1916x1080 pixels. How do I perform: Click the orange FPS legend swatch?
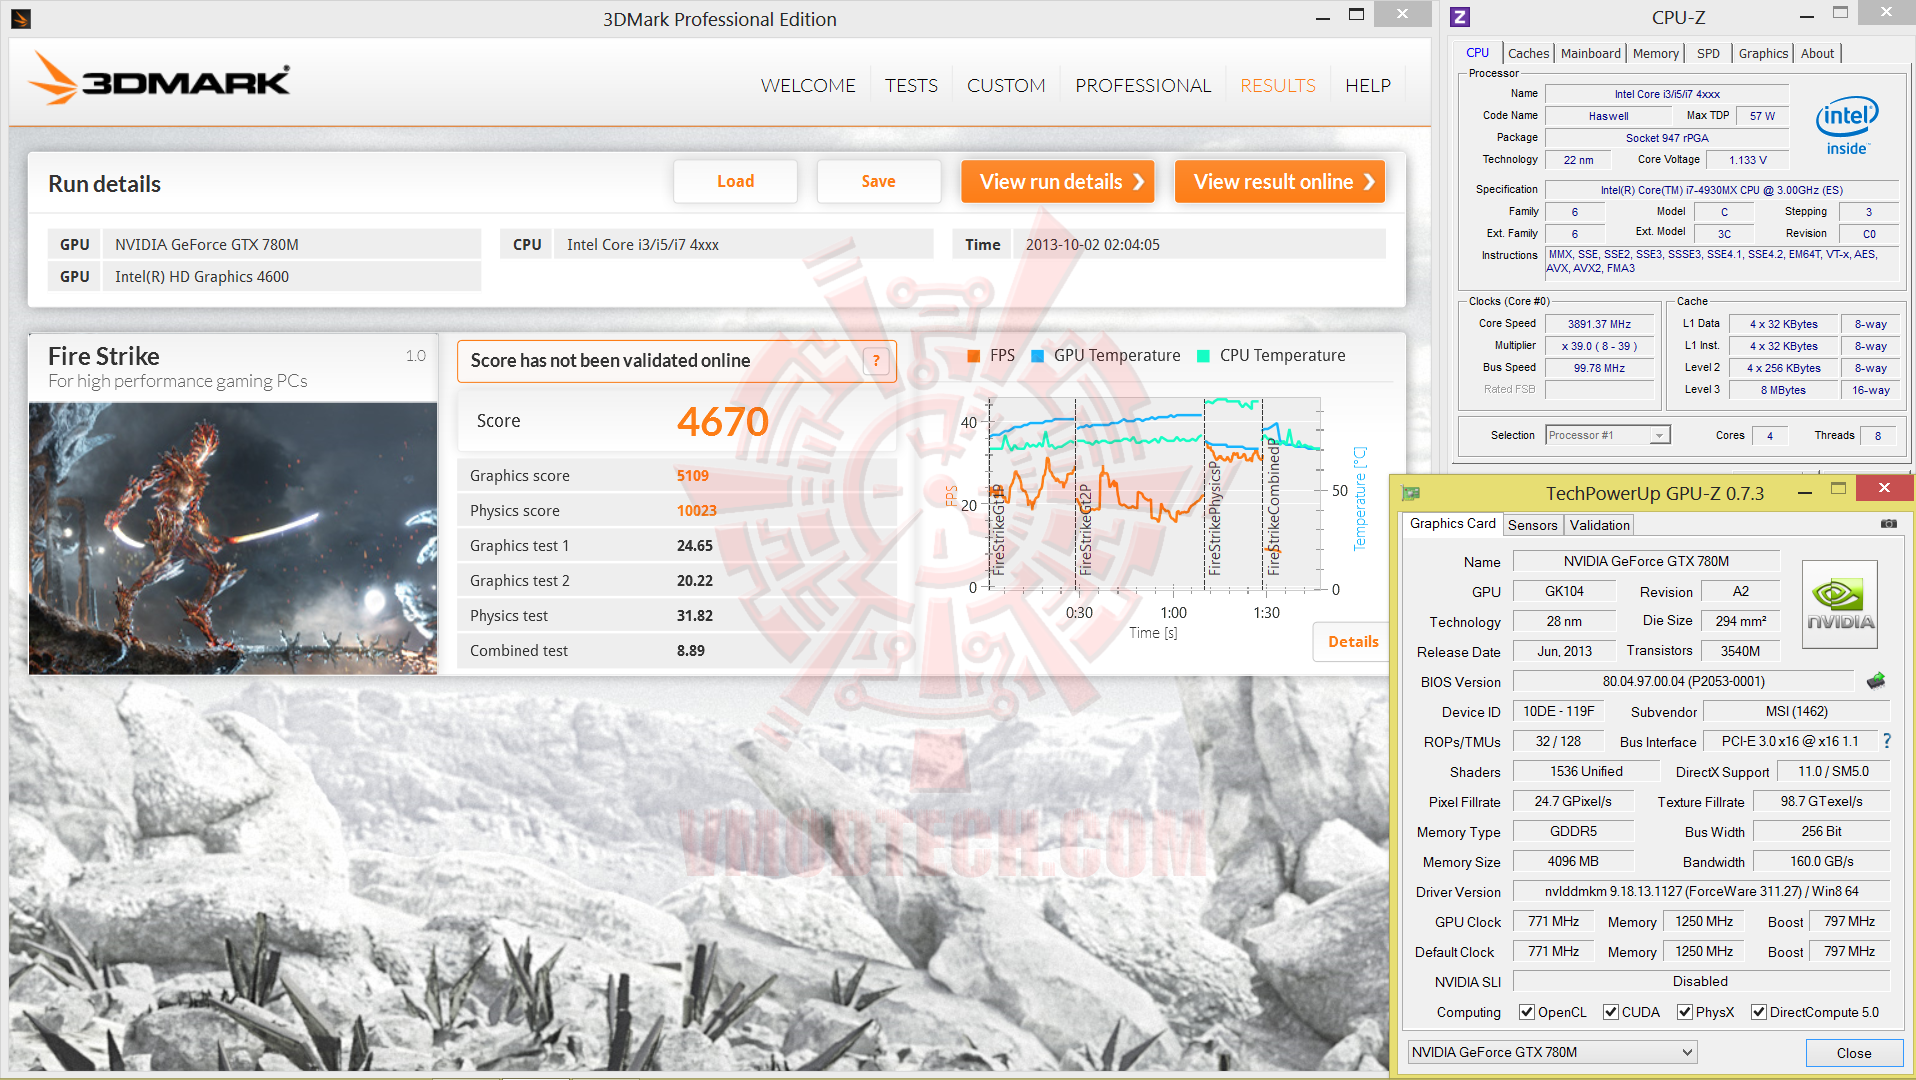point(974,356)
